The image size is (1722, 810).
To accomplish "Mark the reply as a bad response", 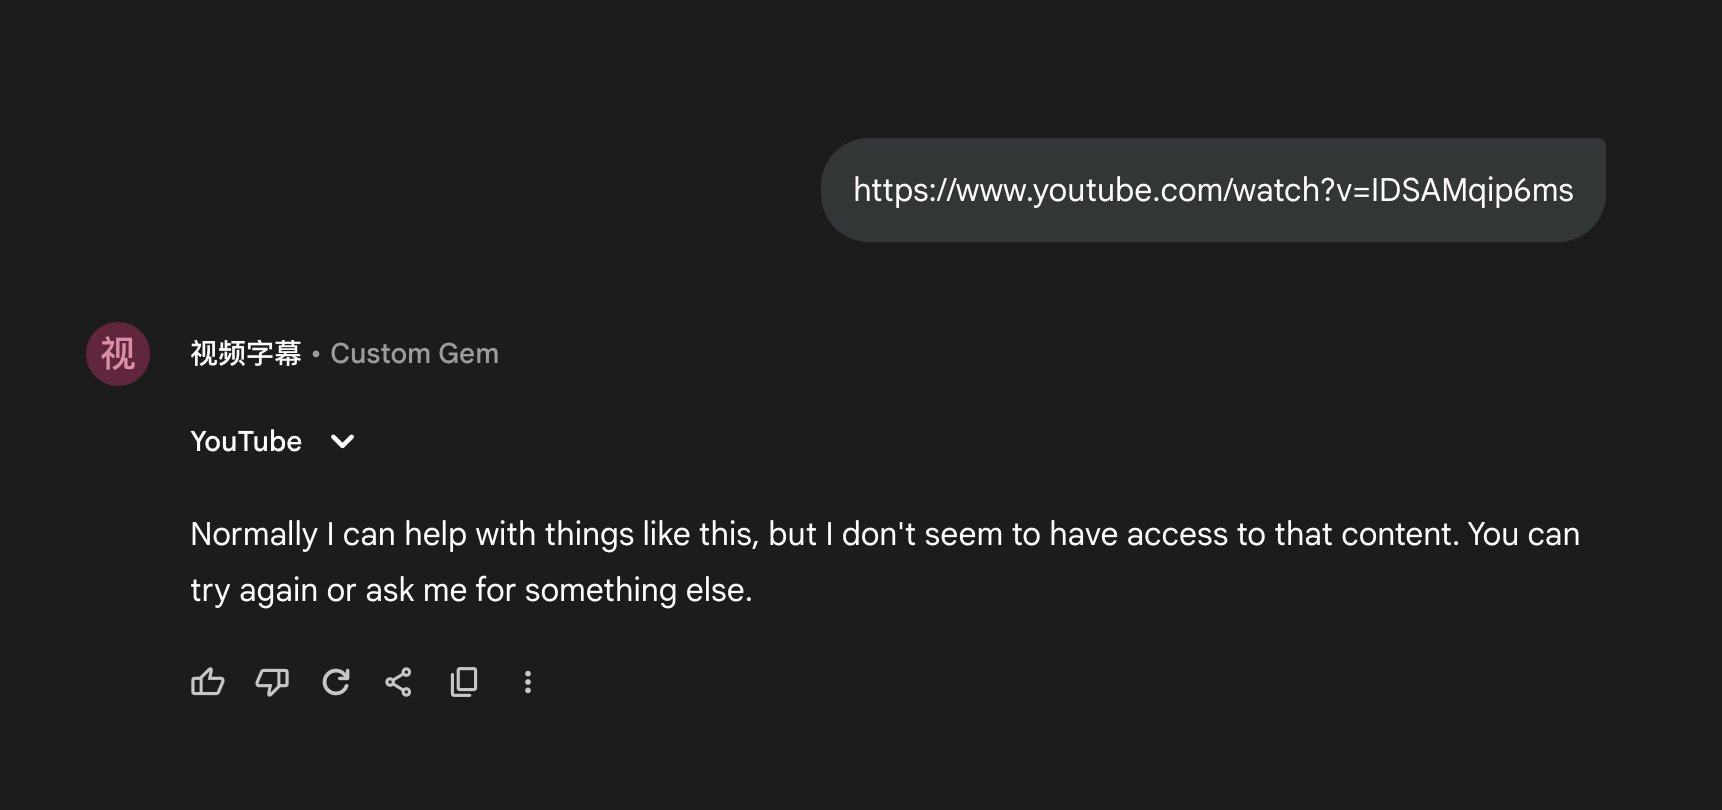I will [272, 682].
